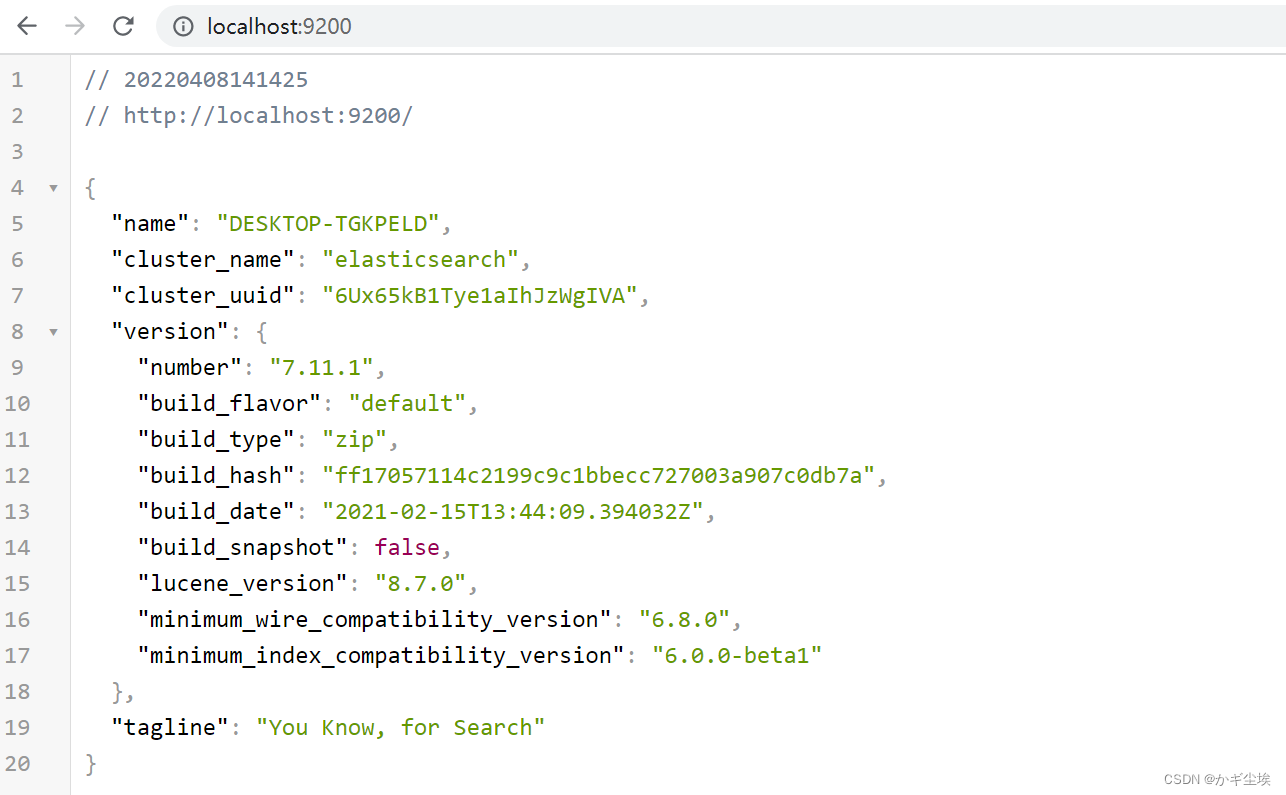Click the false value of build_snapshot
This screenshot has width=1286, height=795.
(x=406, y=548)
